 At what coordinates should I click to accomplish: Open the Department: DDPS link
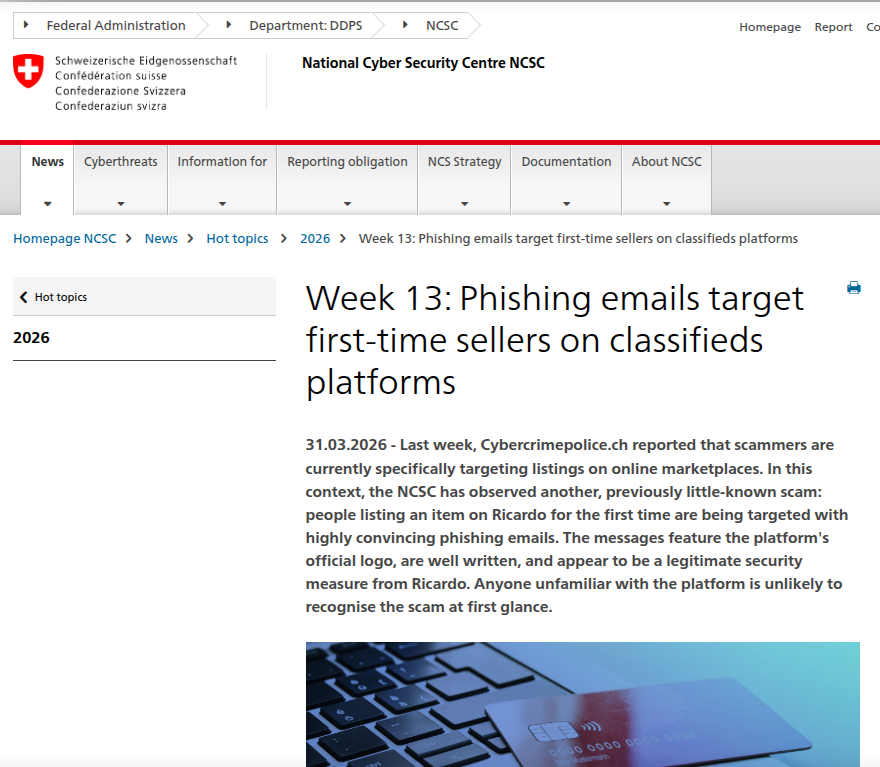pyautogui.click(x=306, y=25)
